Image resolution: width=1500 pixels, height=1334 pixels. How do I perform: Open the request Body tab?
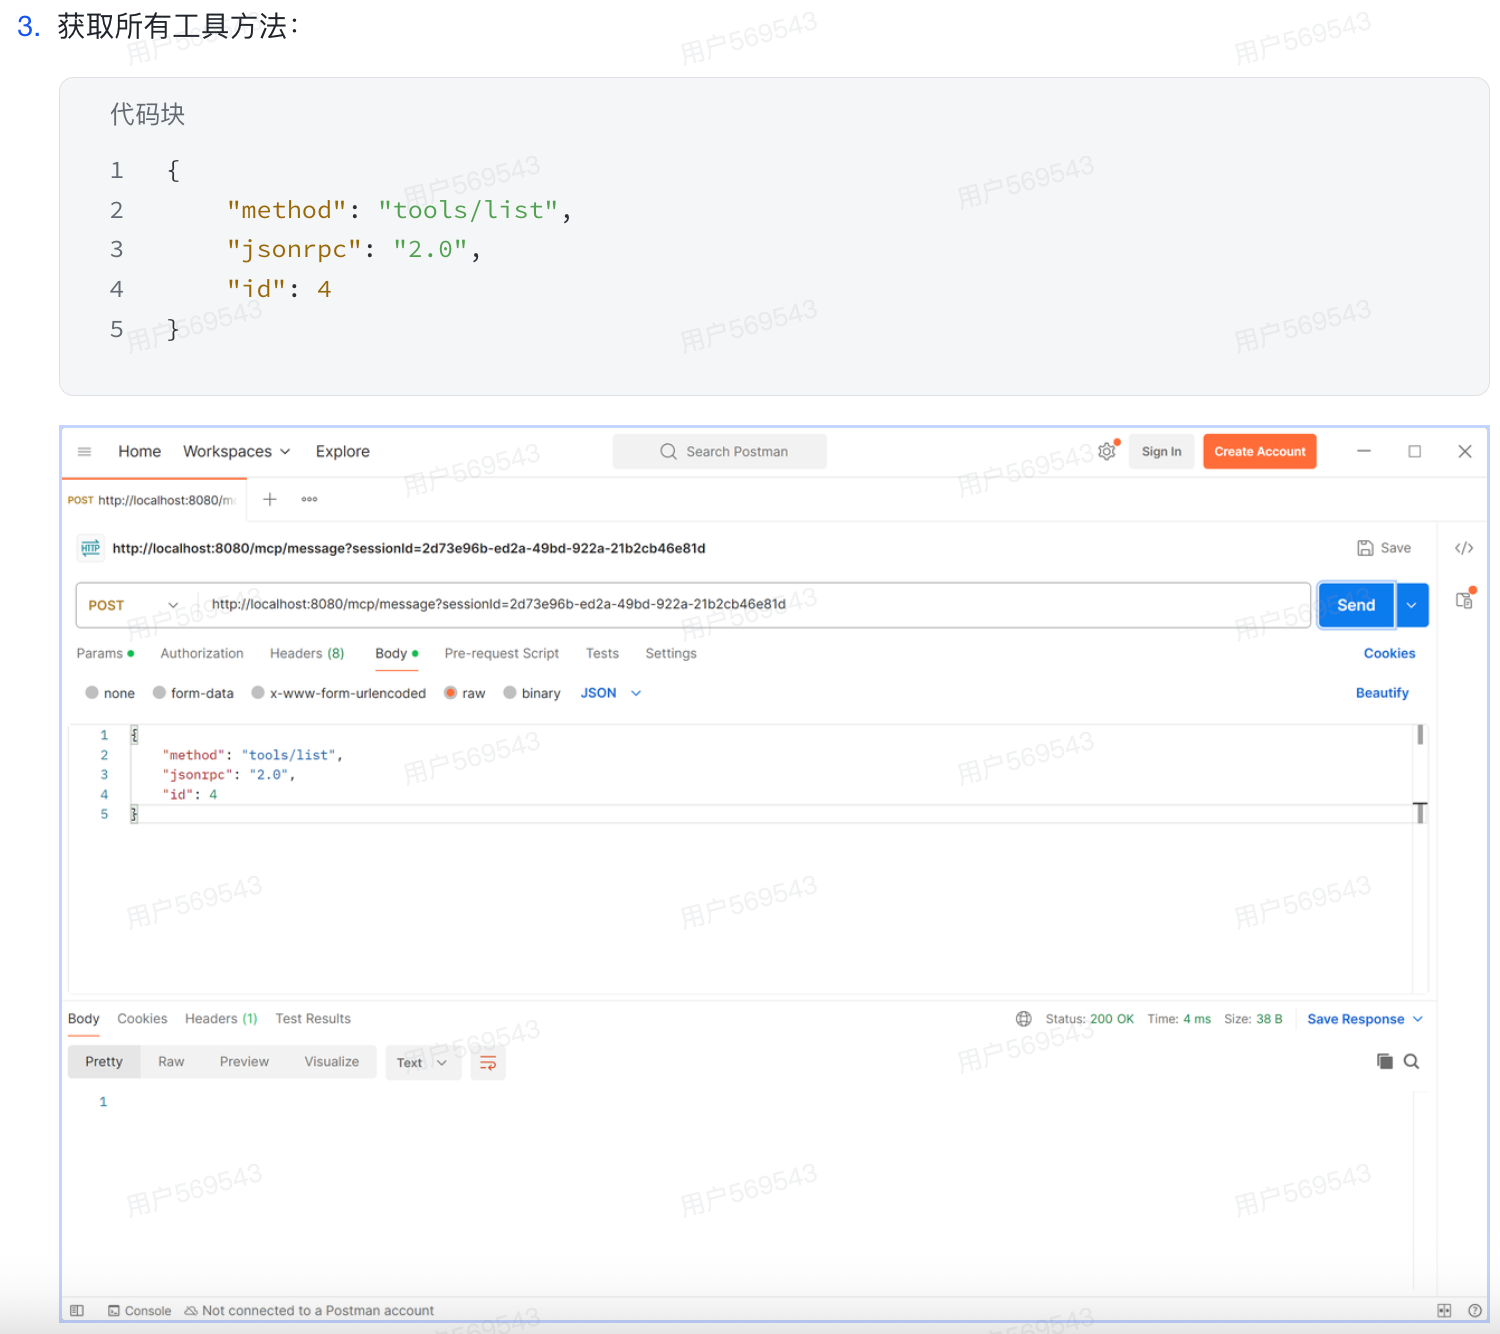click(397, 654)
